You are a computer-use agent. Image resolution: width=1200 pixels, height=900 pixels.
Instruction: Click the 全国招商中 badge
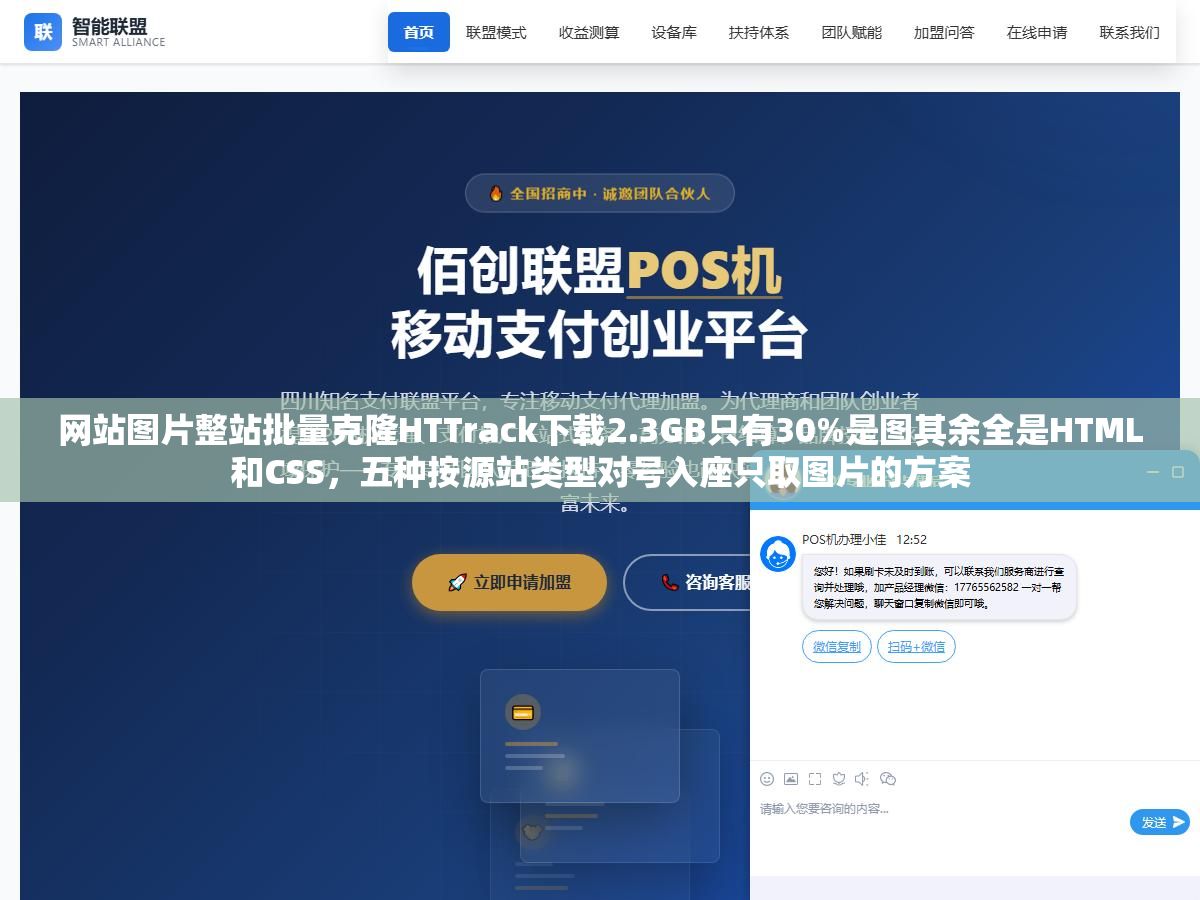point(600,193)
